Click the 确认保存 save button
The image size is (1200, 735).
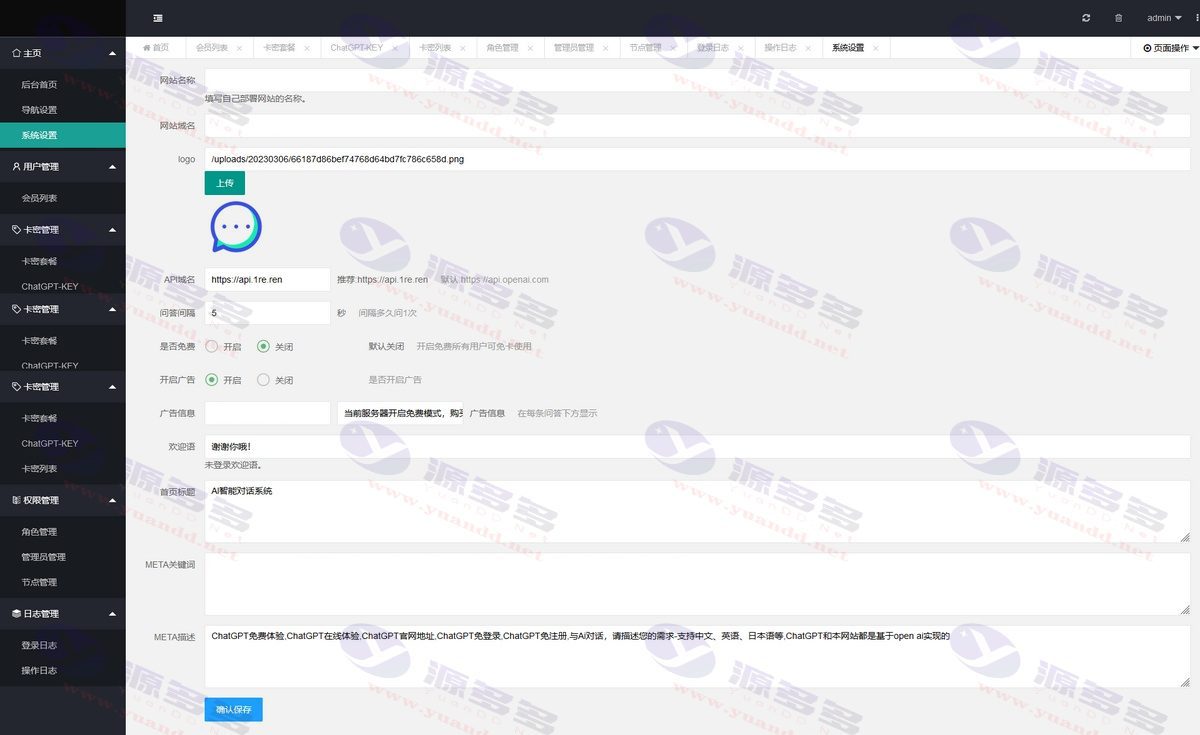click(x=234, y=710)
